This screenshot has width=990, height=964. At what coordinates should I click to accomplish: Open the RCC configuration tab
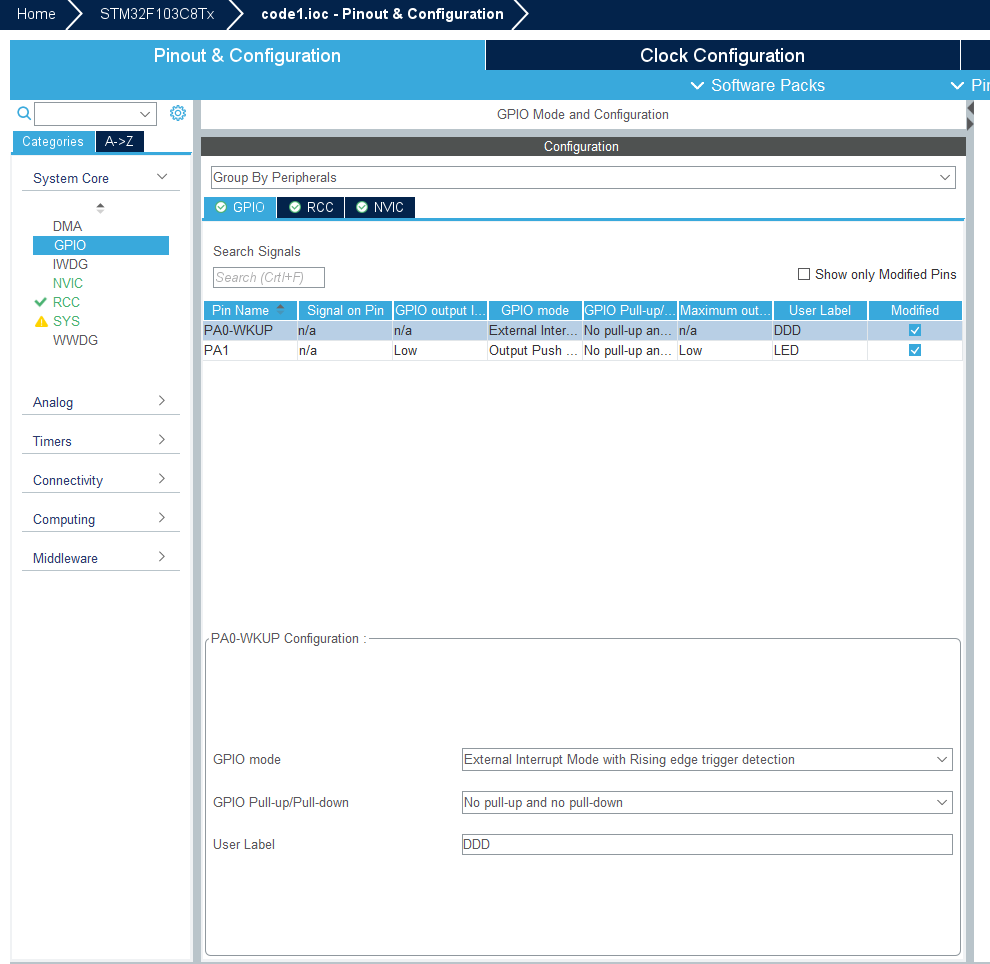pyautogui.click(x=311, y=207)
